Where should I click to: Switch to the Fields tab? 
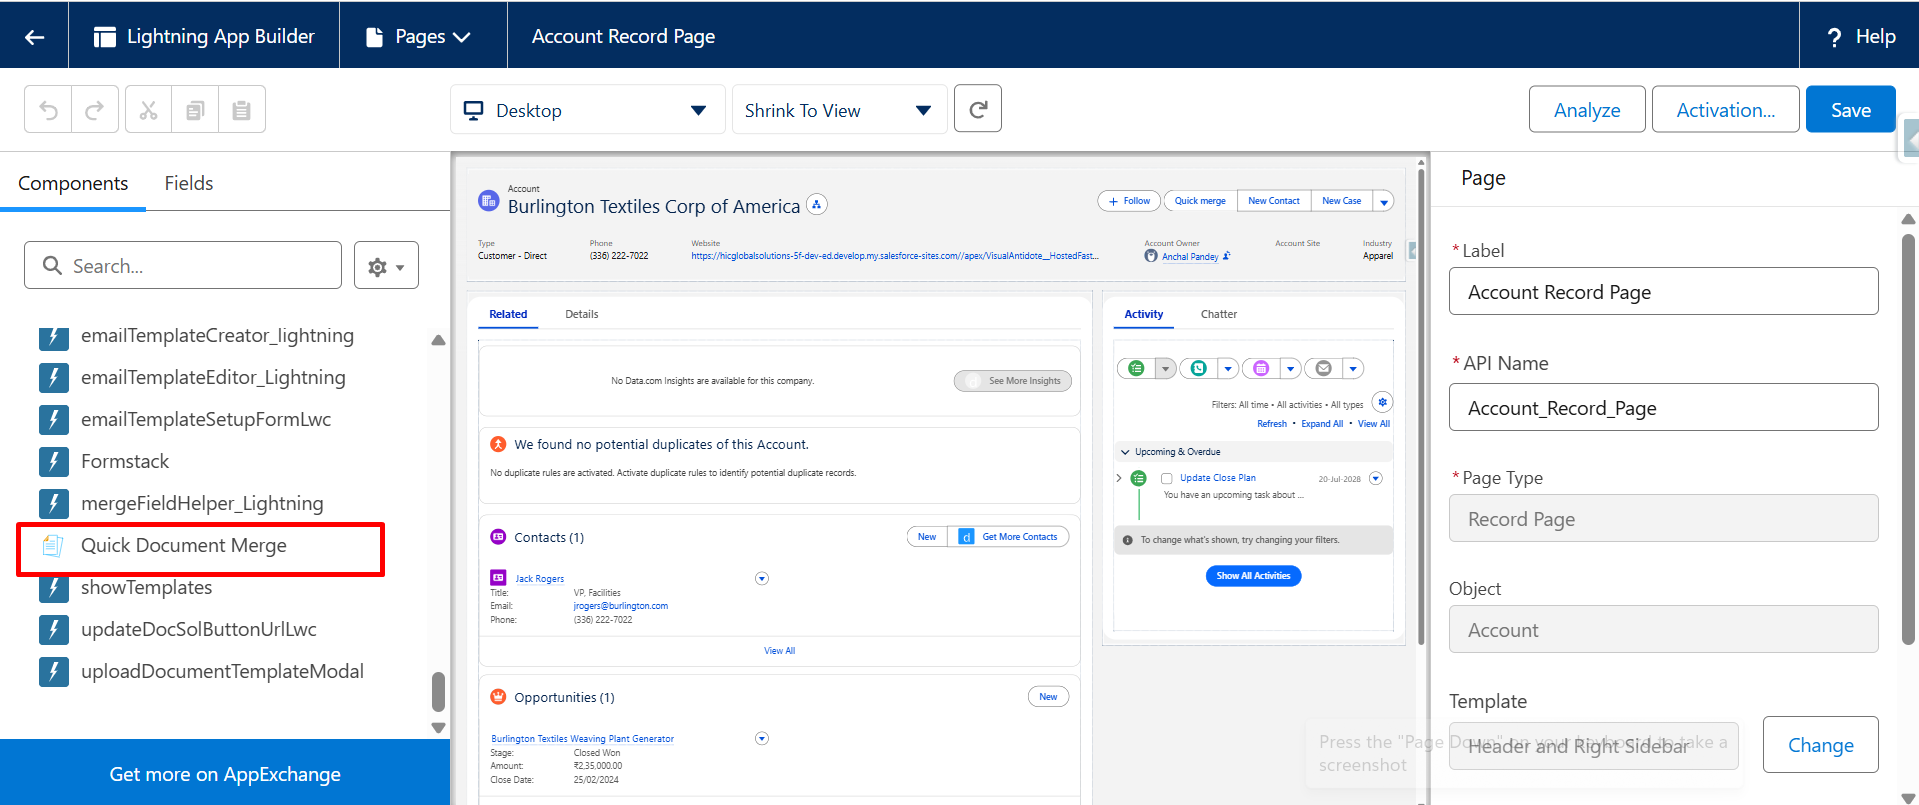(x=189, y=183)
